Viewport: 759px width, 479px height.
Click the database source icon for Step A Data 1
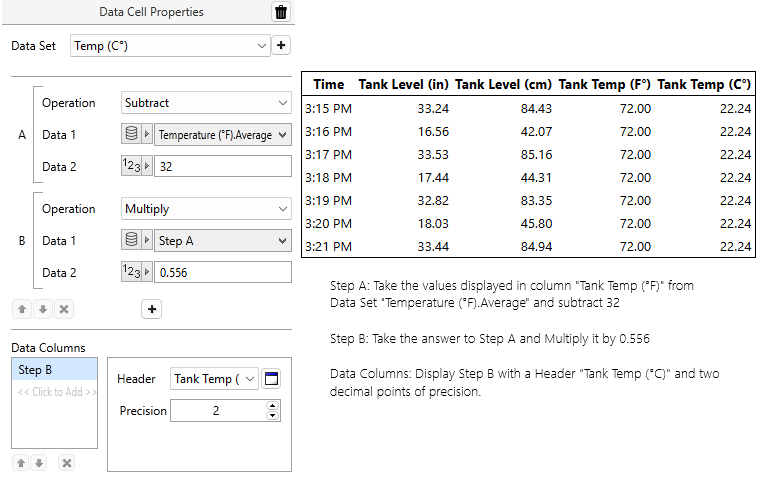[131, 134]
